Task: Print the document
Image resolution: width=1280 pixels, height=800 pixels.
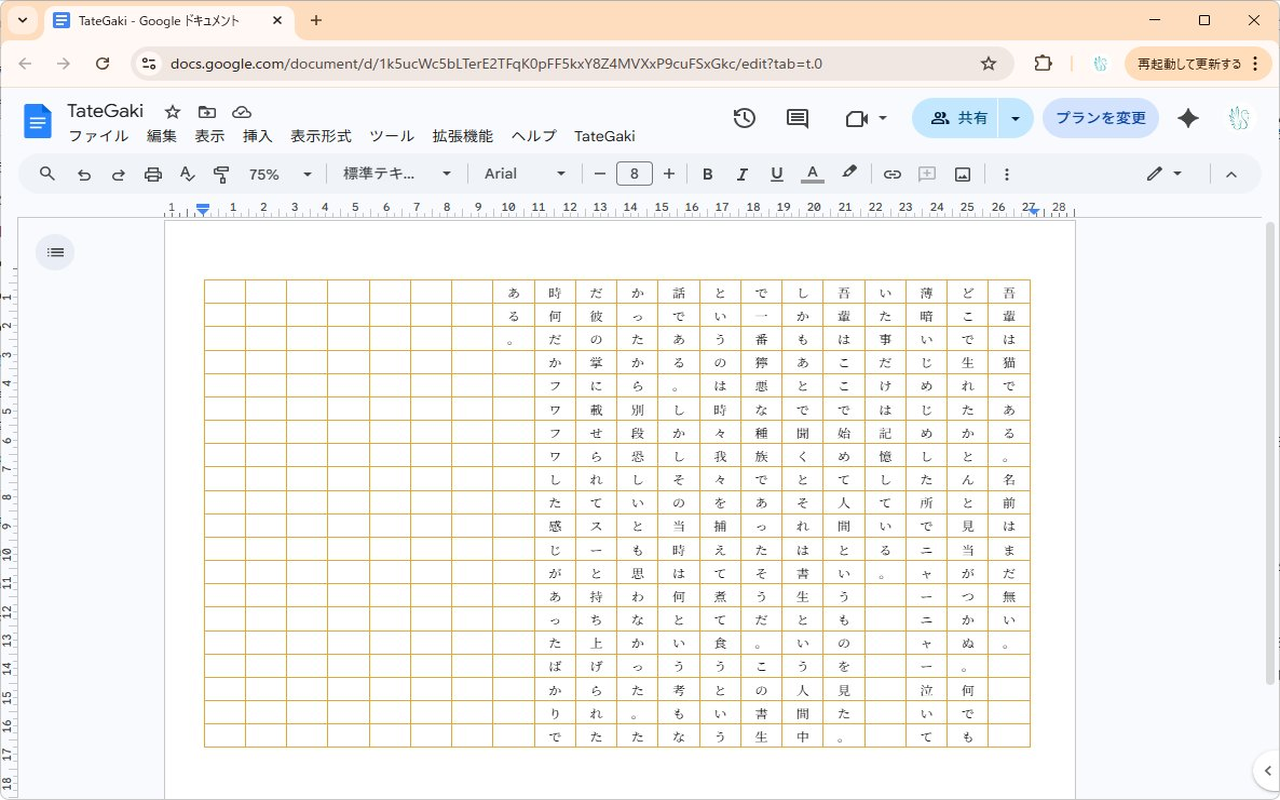Action: [x=153, y=174]
